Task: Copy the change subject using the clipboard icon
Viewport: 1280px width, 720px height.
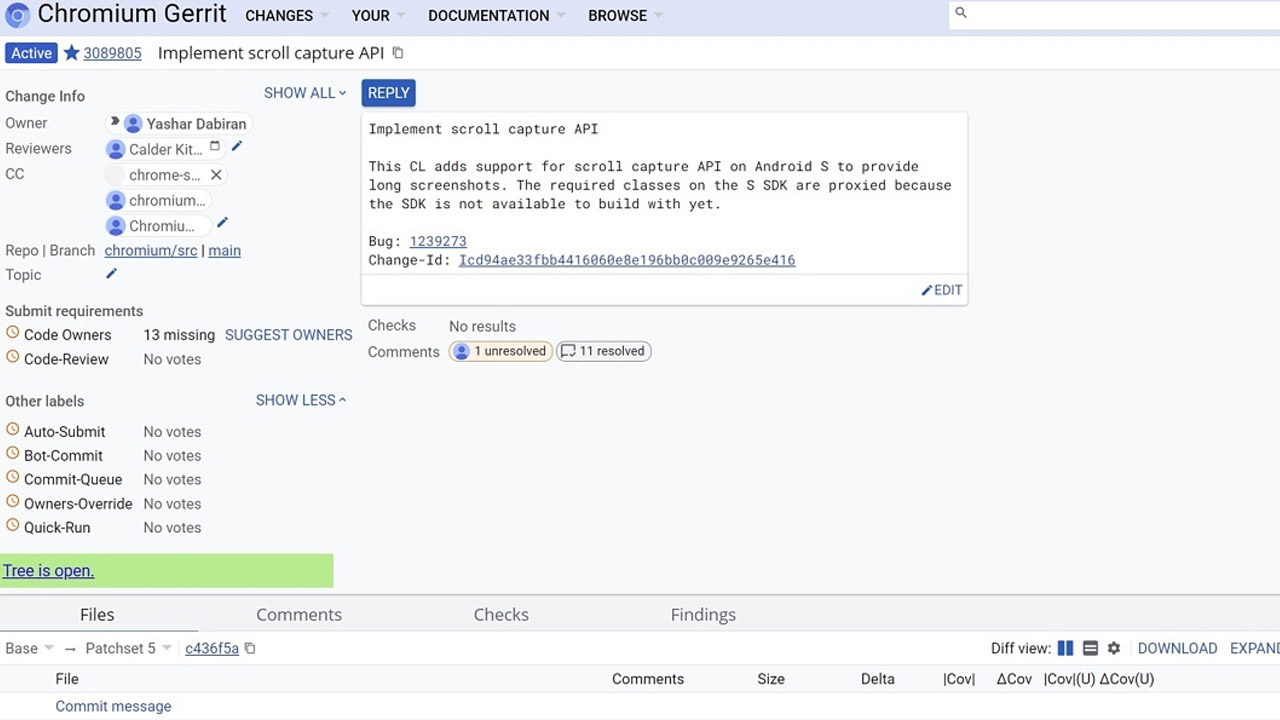Action: (x=398, y=53)
